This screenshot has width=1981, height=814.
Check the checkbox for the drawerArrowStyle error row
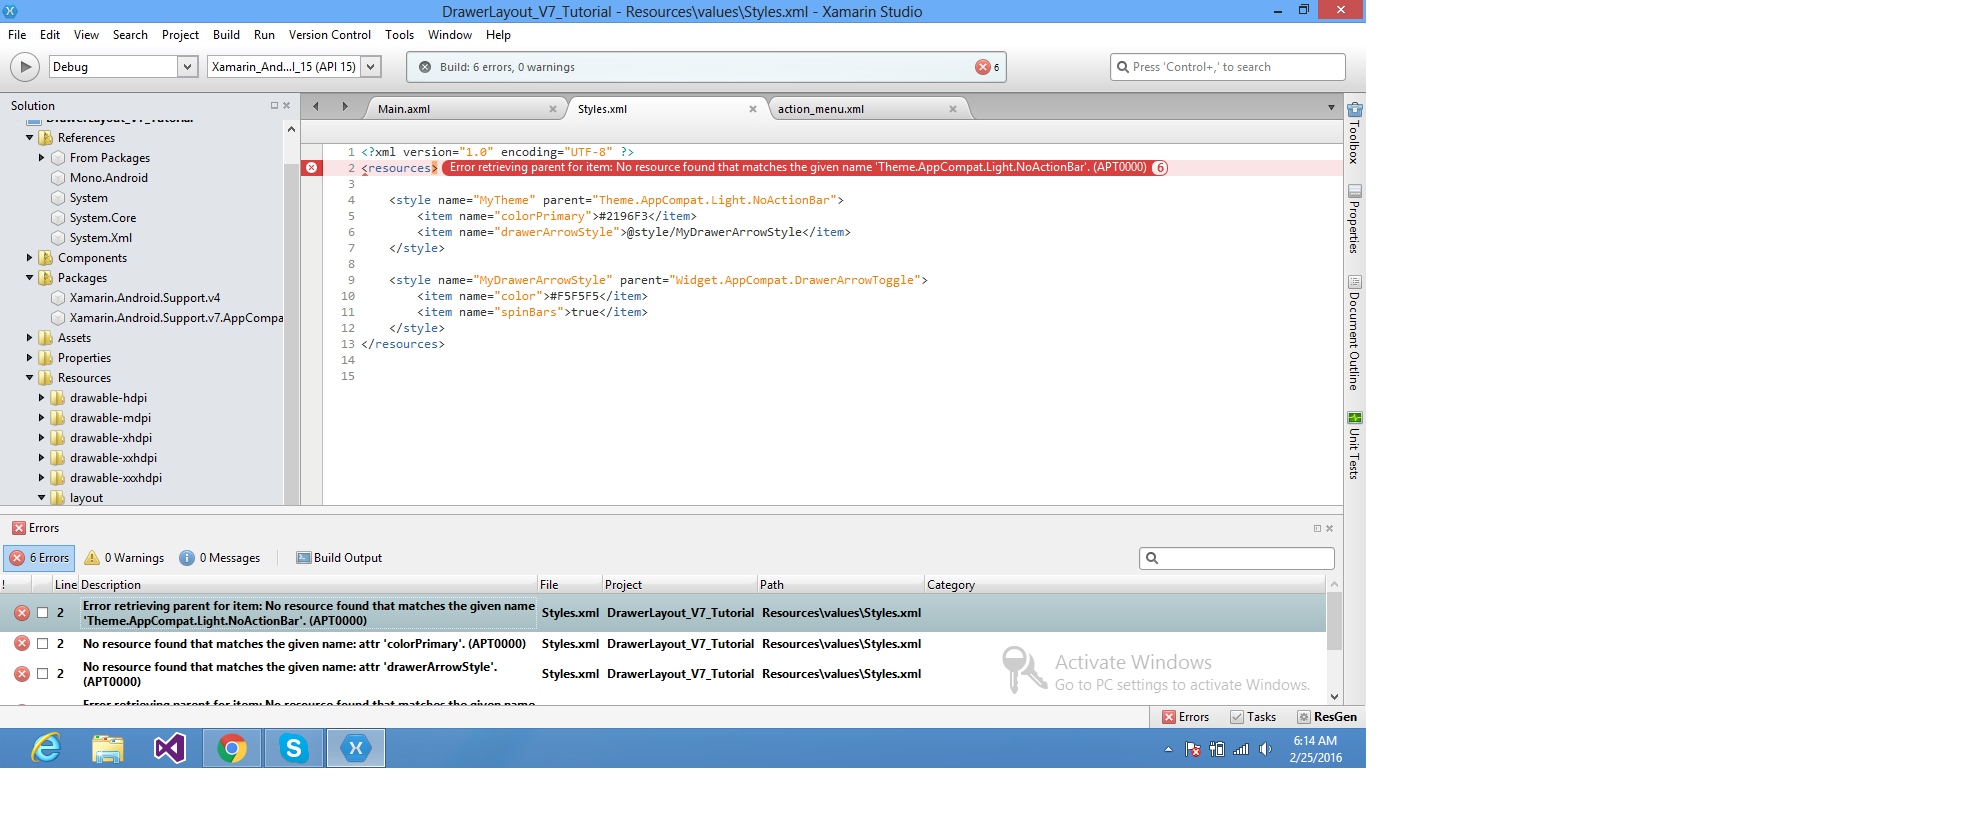[x=42, y=674]
